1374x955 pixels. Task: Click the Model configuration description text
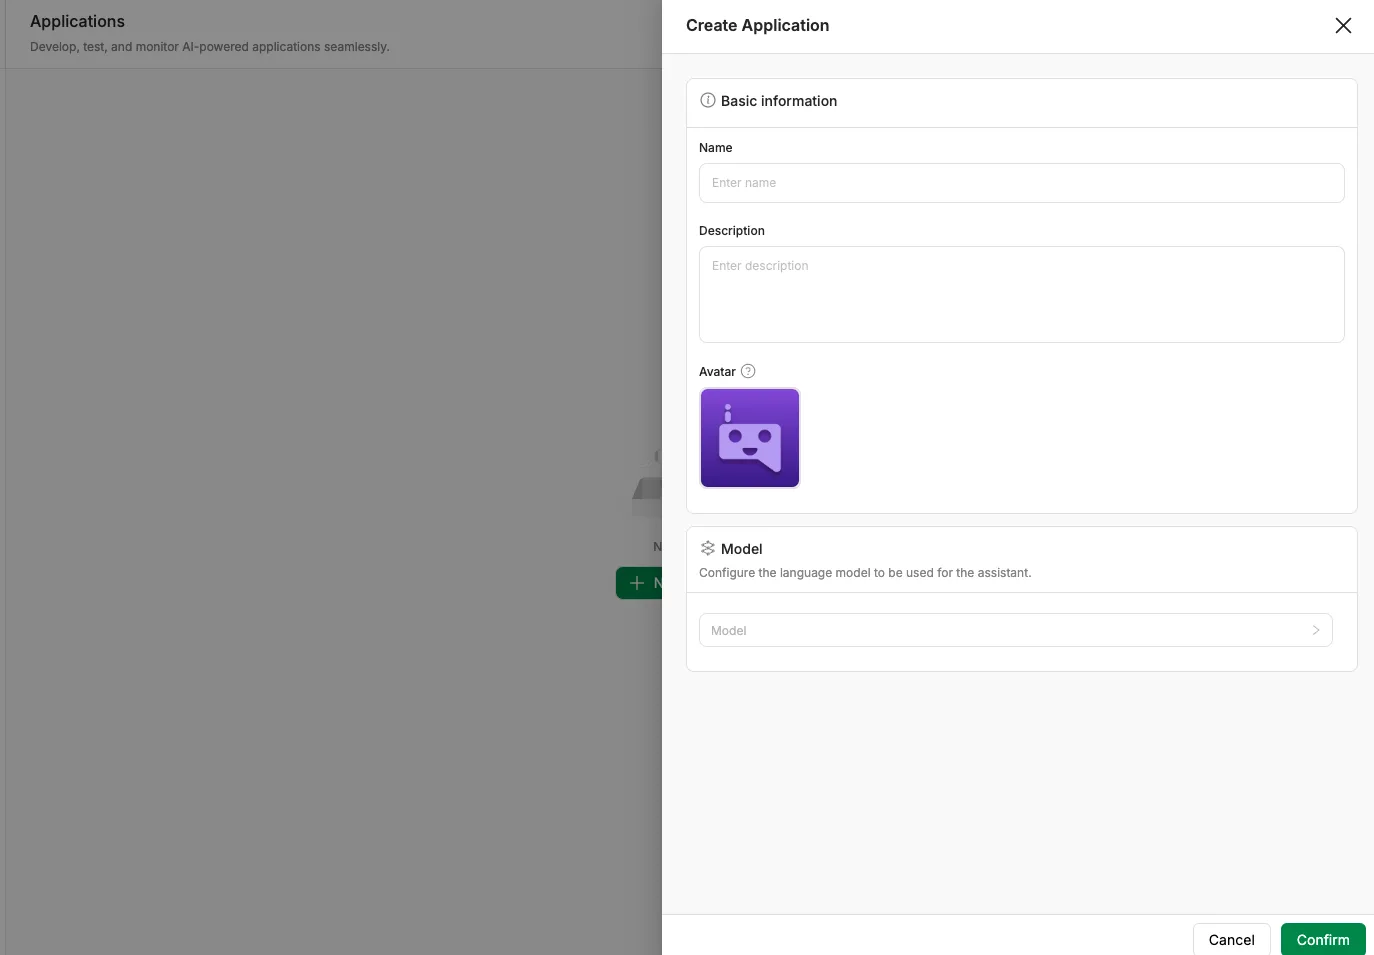tap(865, 573)
